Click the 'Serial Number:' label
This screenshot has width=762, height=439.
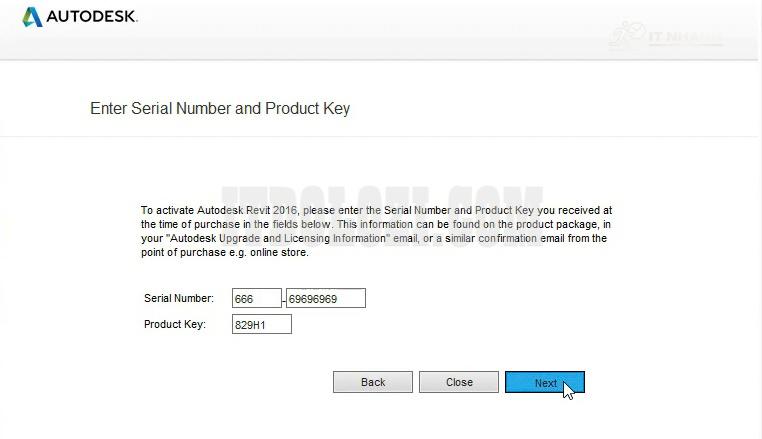click(179, 298)
